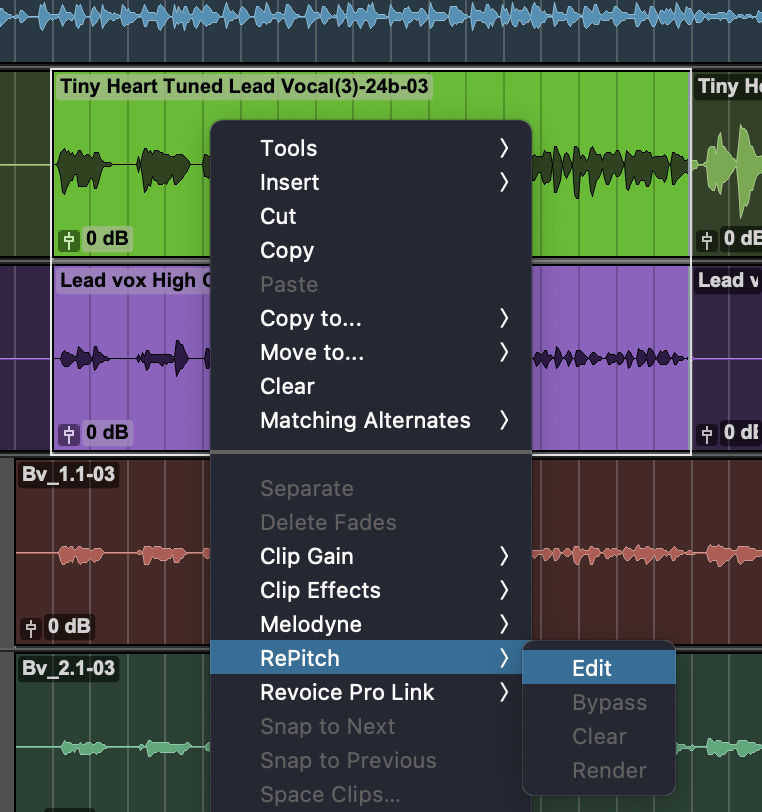Choose Edit in the RePitch submenu

point(592,669)
